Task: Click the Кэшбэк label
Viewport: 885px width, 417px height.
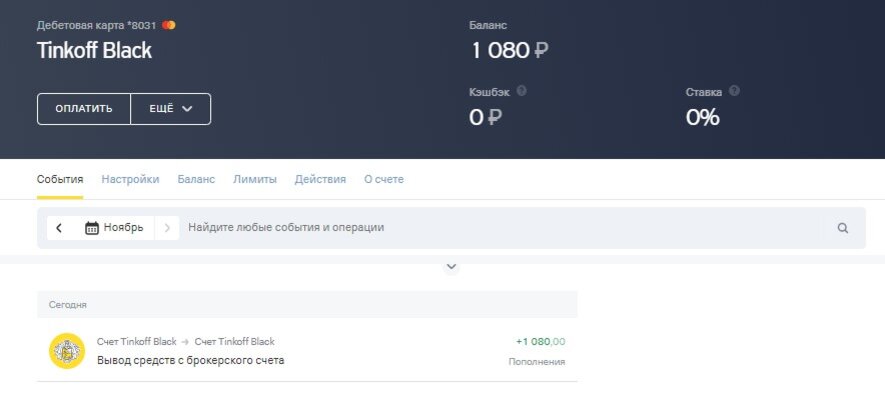Action: [x=489, y=92]
